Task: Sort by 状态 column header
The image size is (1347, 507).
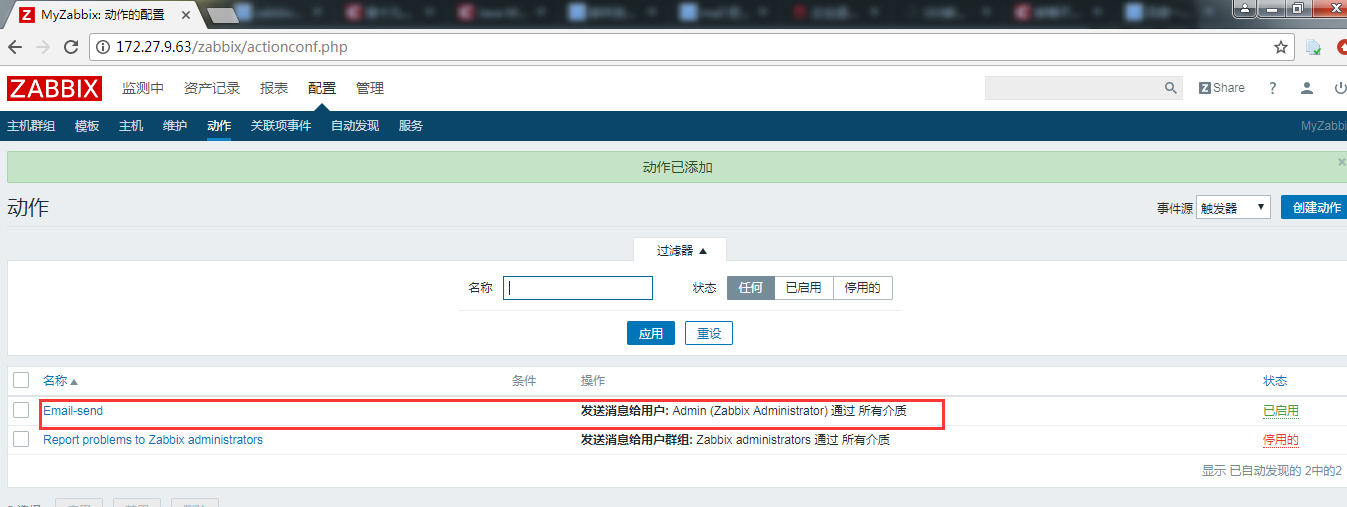Action: click(1275, 381)
